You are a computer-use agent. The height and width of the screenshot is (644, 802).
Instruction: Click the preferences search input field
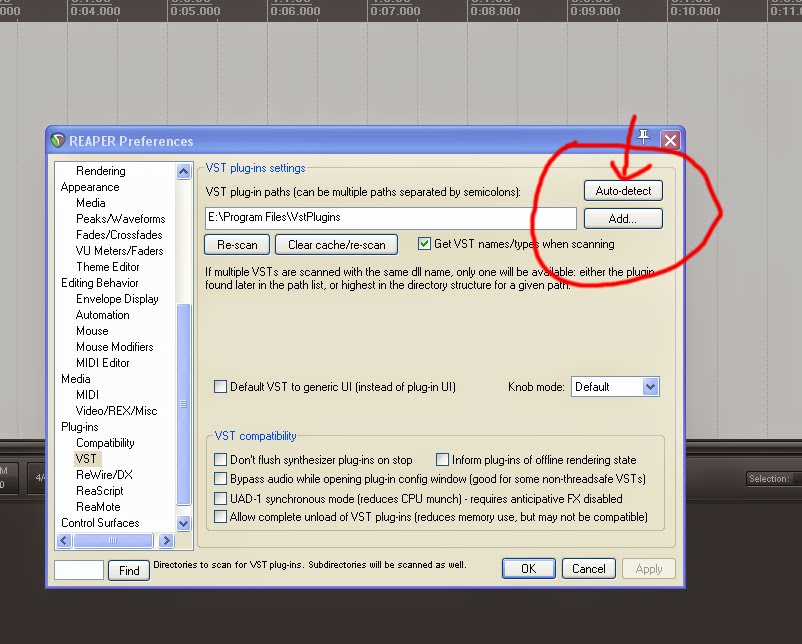coord(79,570)
